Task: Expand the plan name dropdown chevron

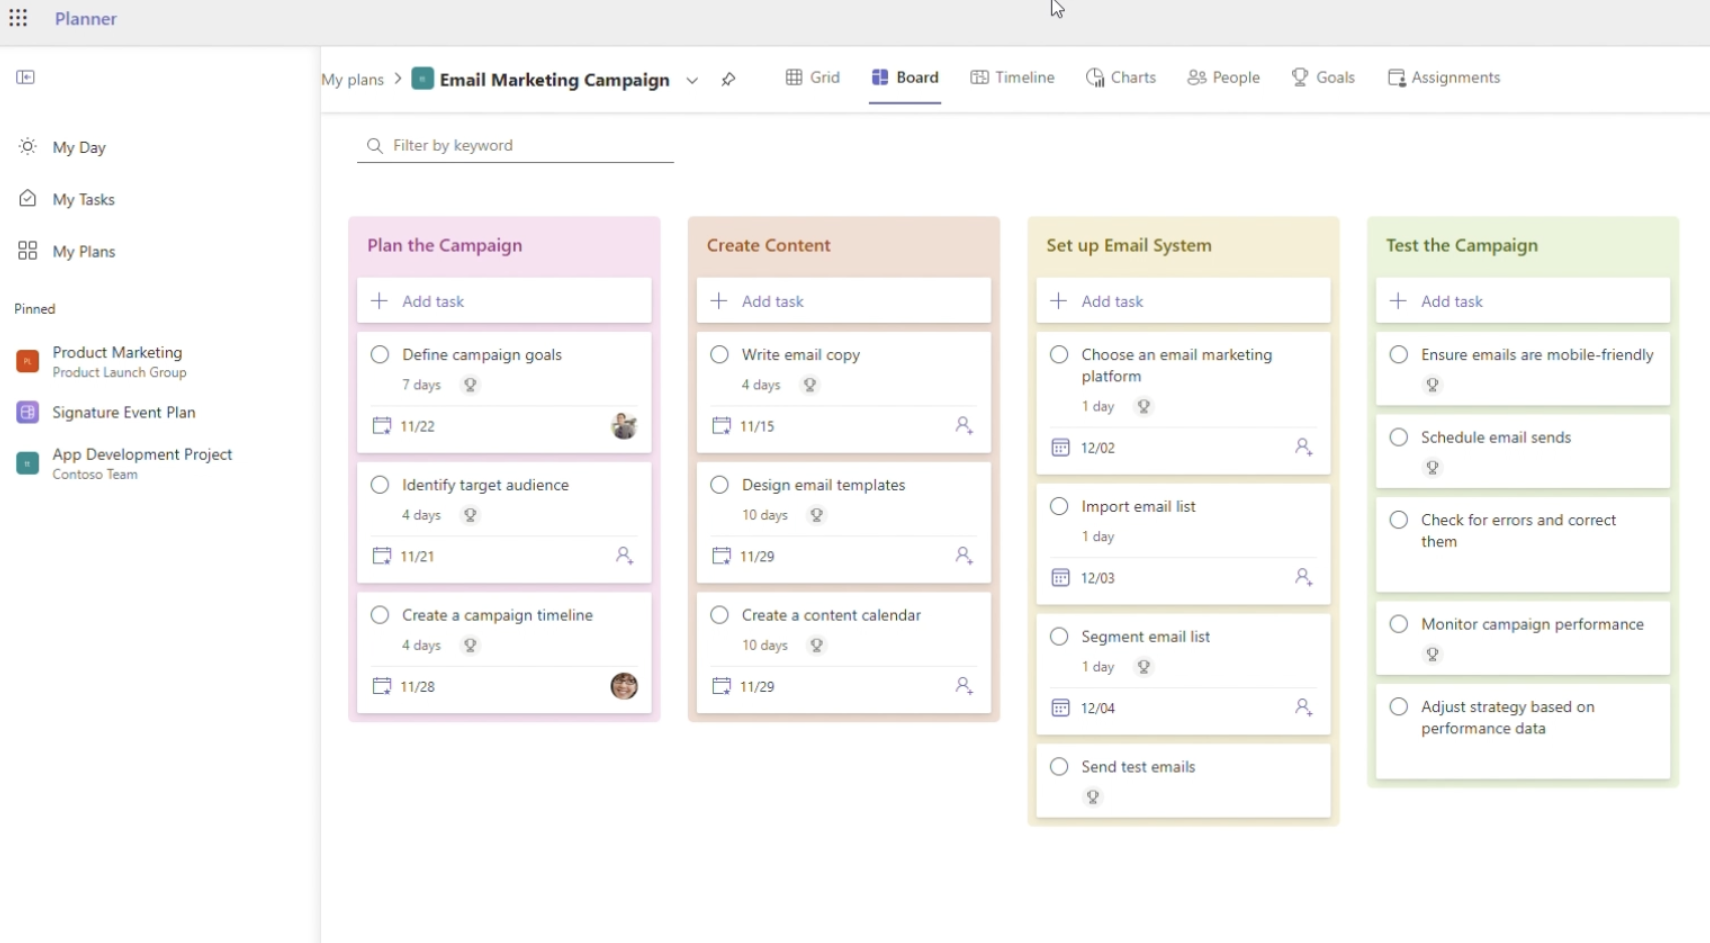Action: point(692,80)
